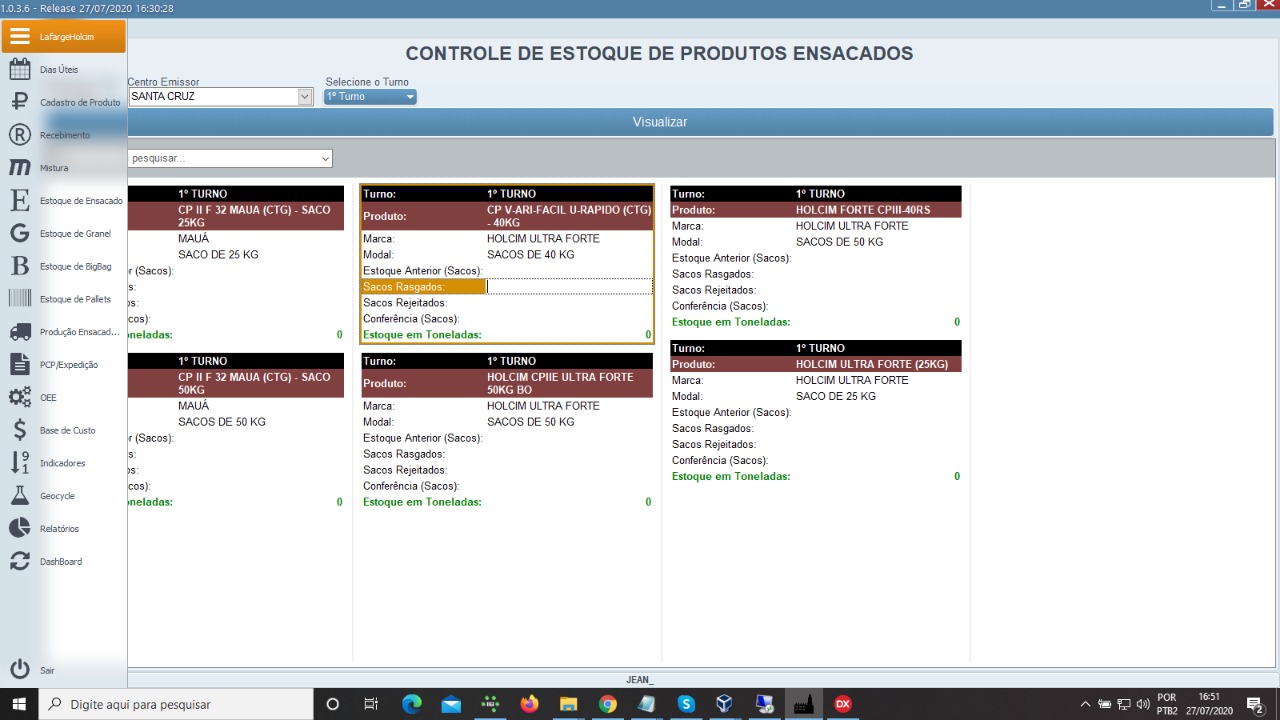This screenshot has width=1280, height=720.
Task: Go to the Indicadores menu entry
Action: click(x=62, y=463)
